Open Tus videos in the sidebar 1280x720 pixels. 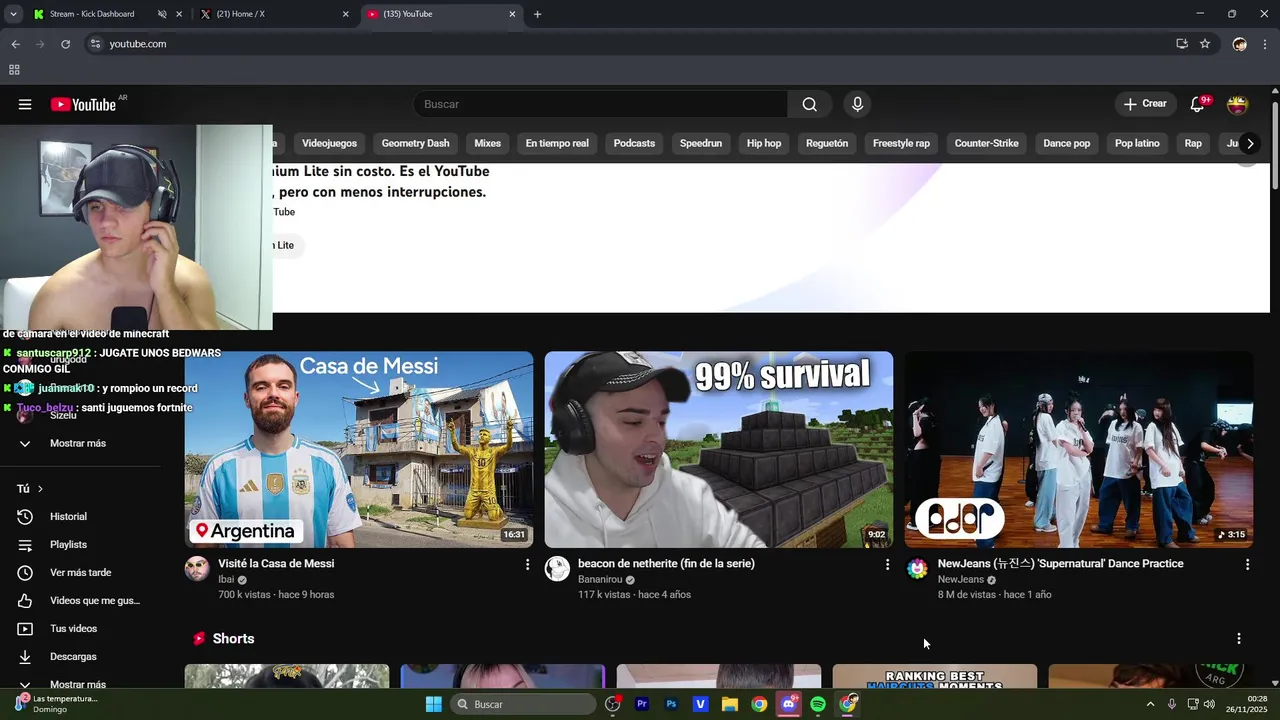point(73,629)
